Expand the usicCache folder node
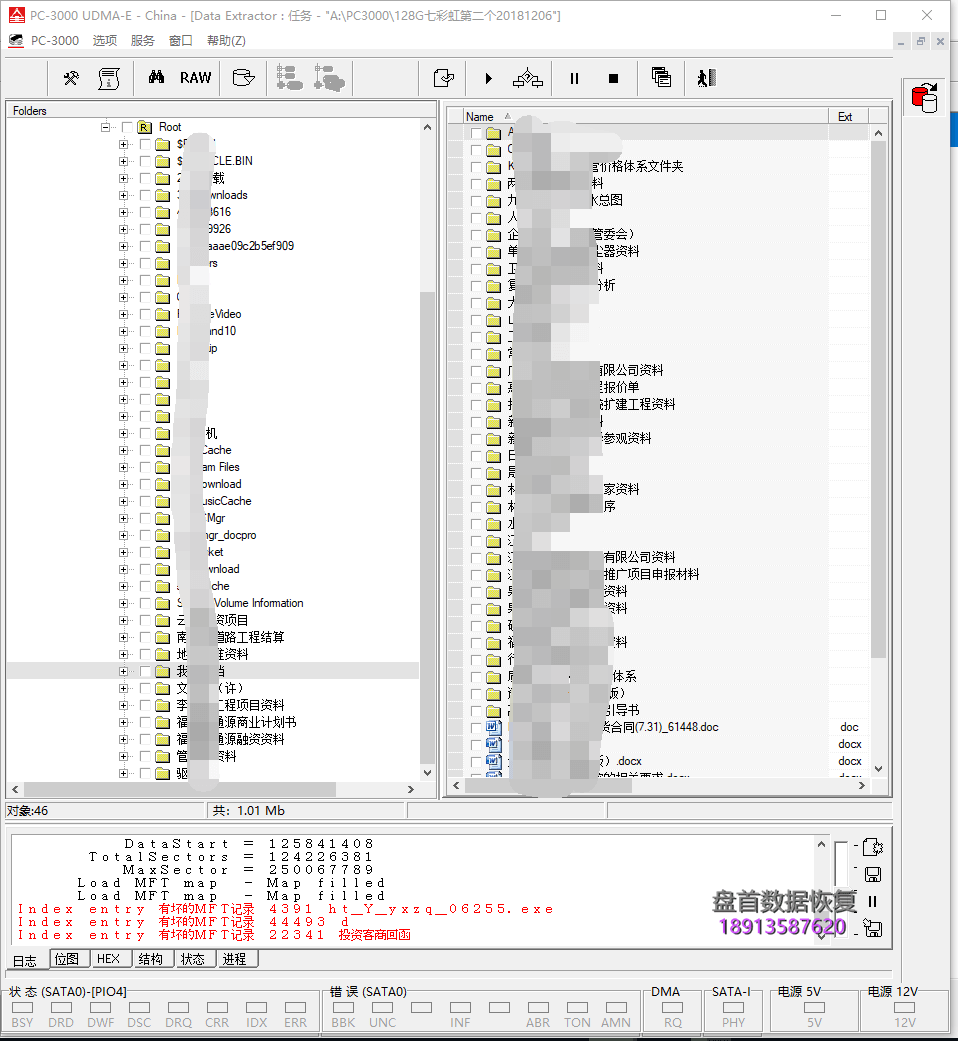The height and width of the screenshot is (1041, 958). (123, 501)
